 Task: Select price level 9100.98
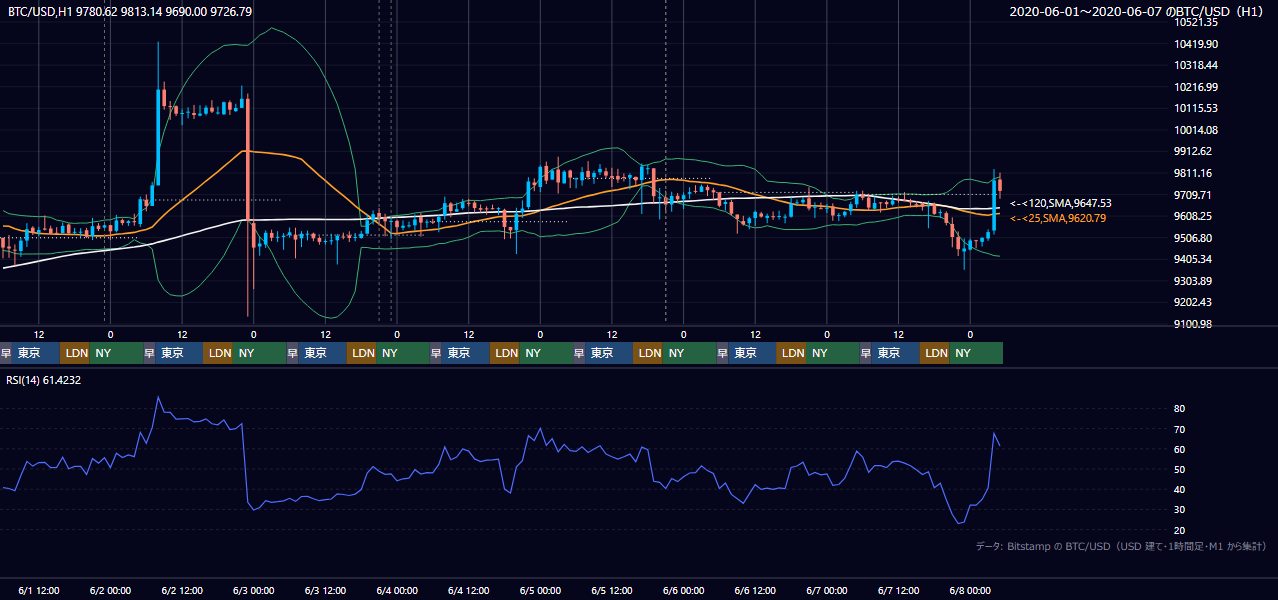click(1194, 324)
